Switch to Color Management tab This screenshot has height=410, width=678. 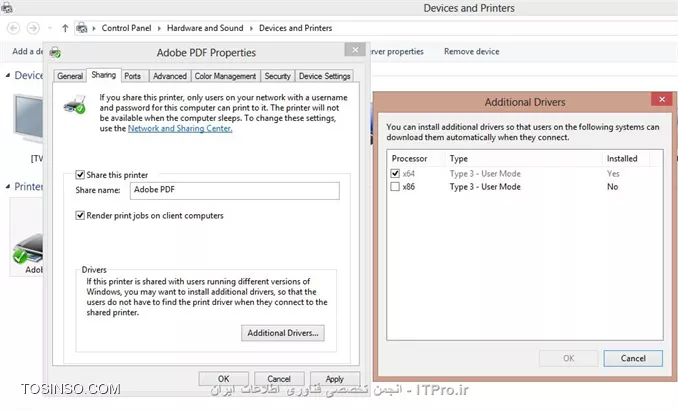point(225,76)
